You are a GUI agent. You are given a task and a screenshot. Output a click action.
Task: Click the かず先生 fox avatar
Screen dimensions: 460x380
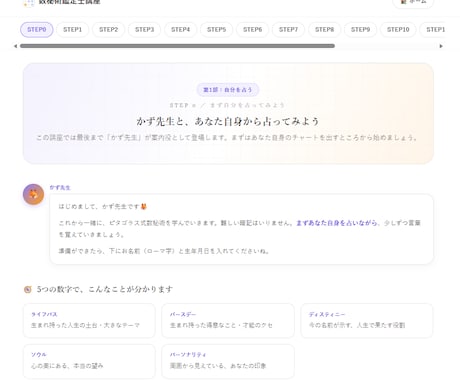[x=33, y=194]
